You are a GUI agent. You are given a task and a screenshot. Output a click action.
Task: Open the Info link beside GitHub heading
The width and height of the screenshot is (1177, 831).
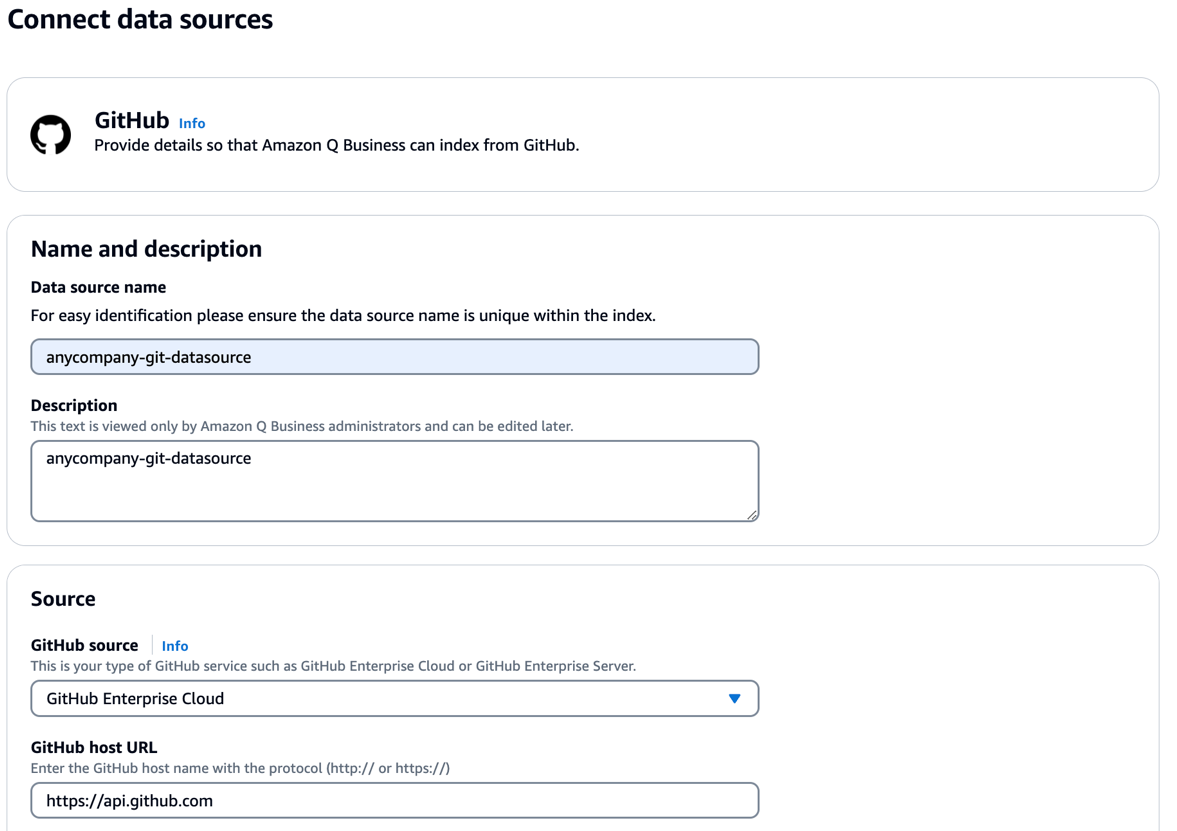coord(192,123)
